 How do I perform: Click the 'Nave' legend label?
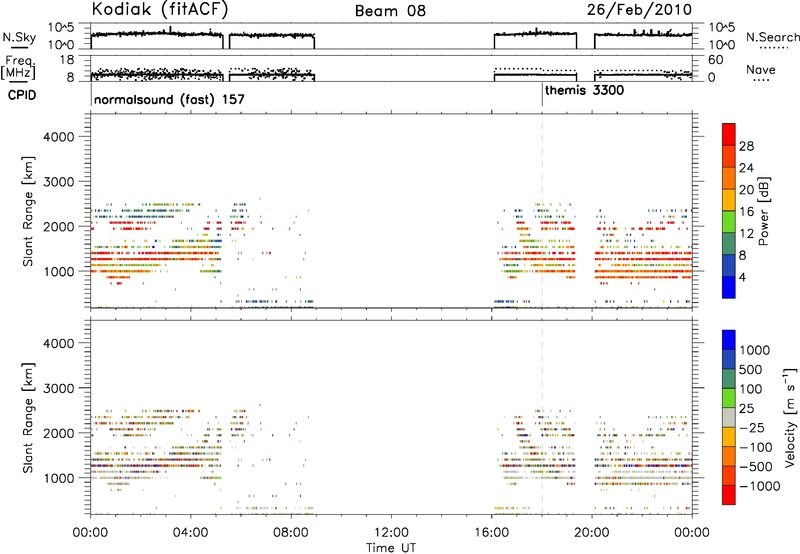tap(761, 69)
